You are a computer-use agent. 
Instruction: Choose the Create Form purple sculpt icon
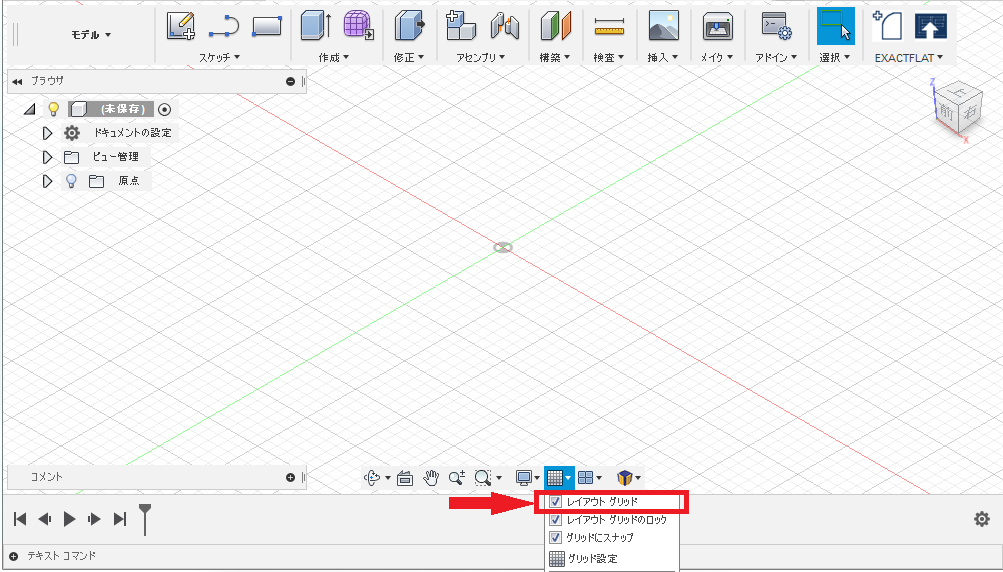(359, 26)
